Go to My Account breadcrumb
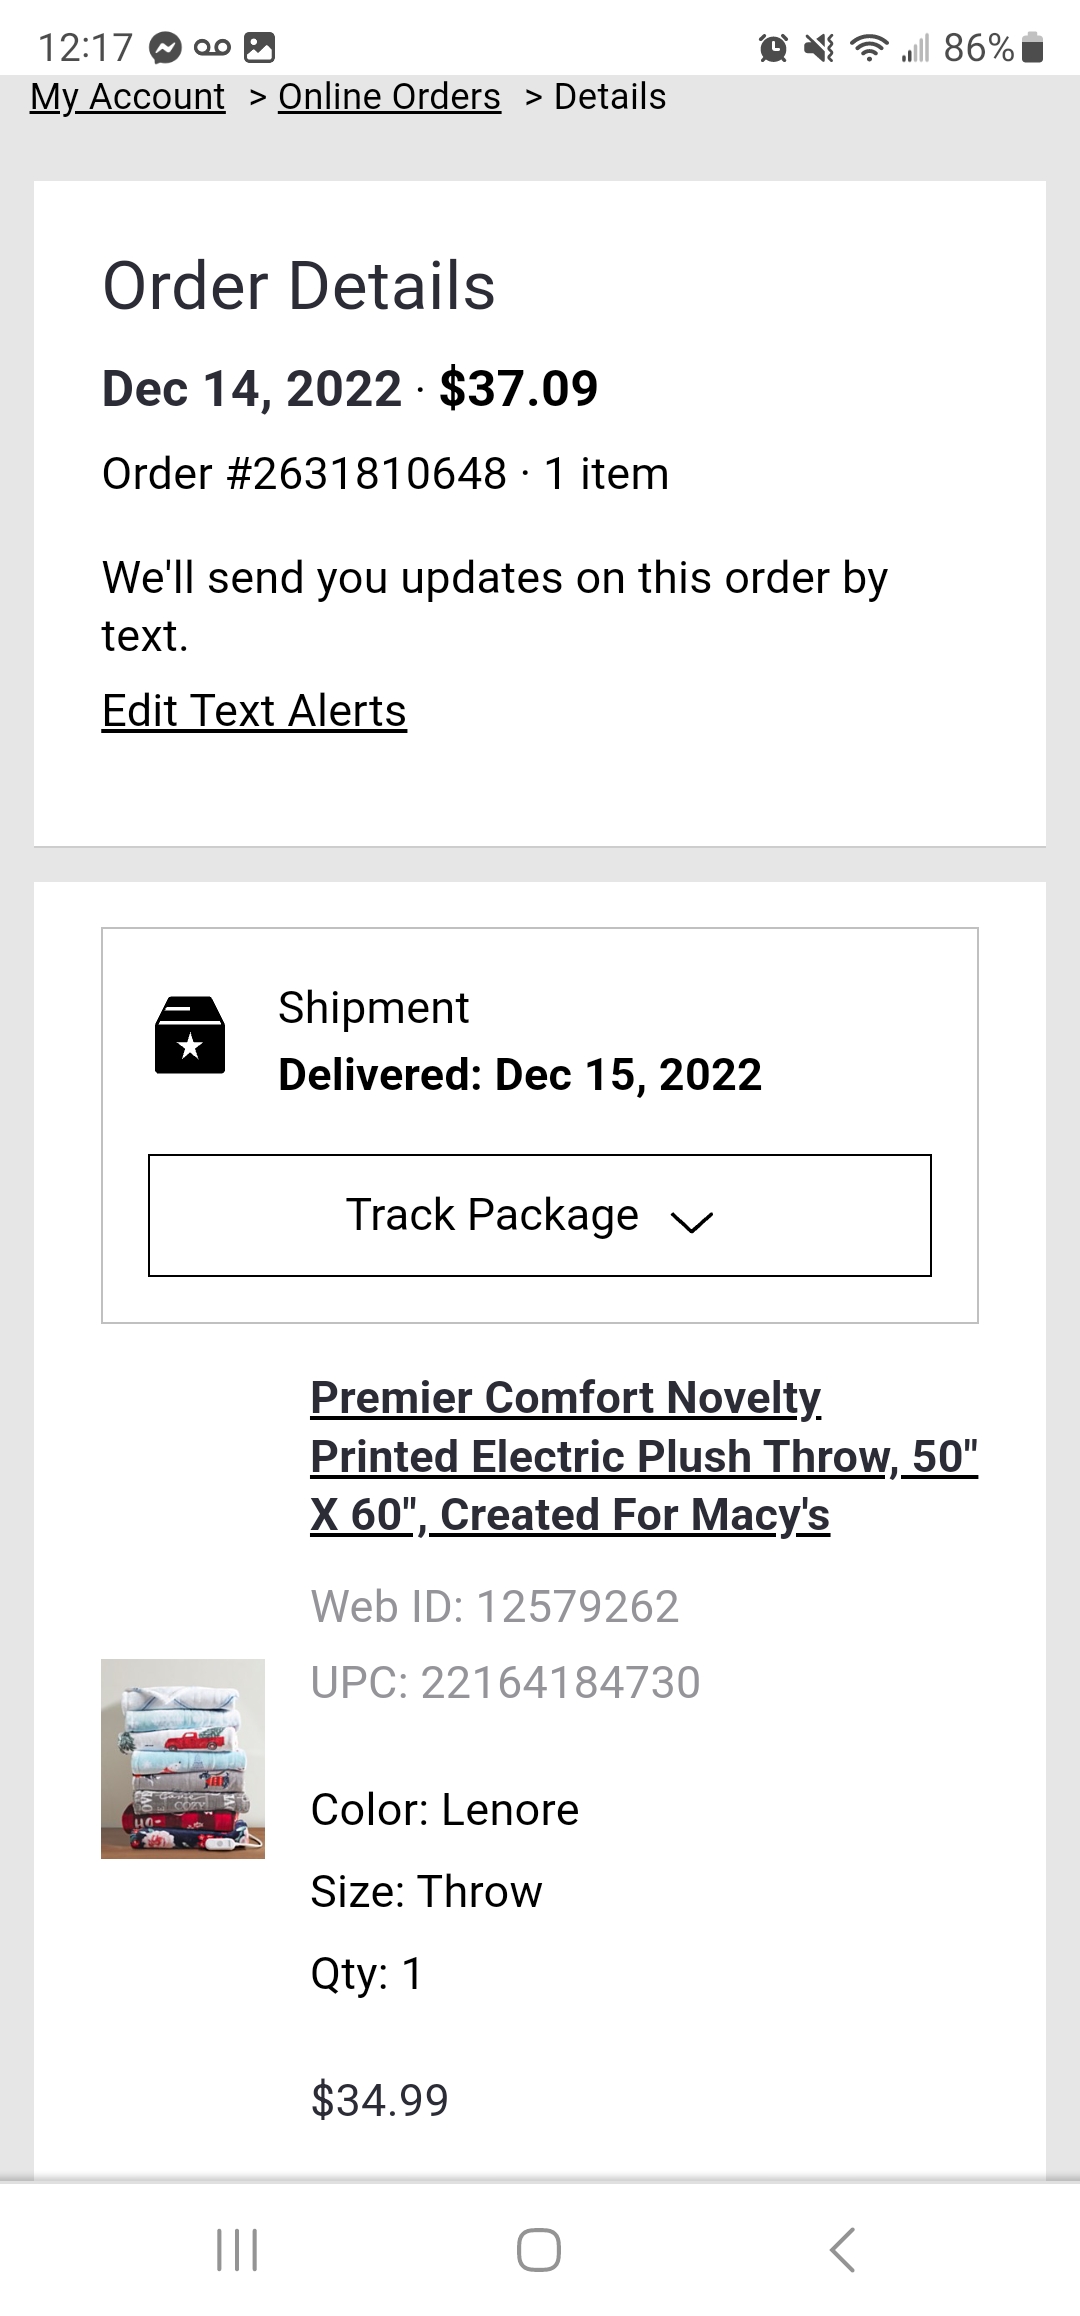The height and width of the screenshot is (2316, 1080). tap(128, 97)
